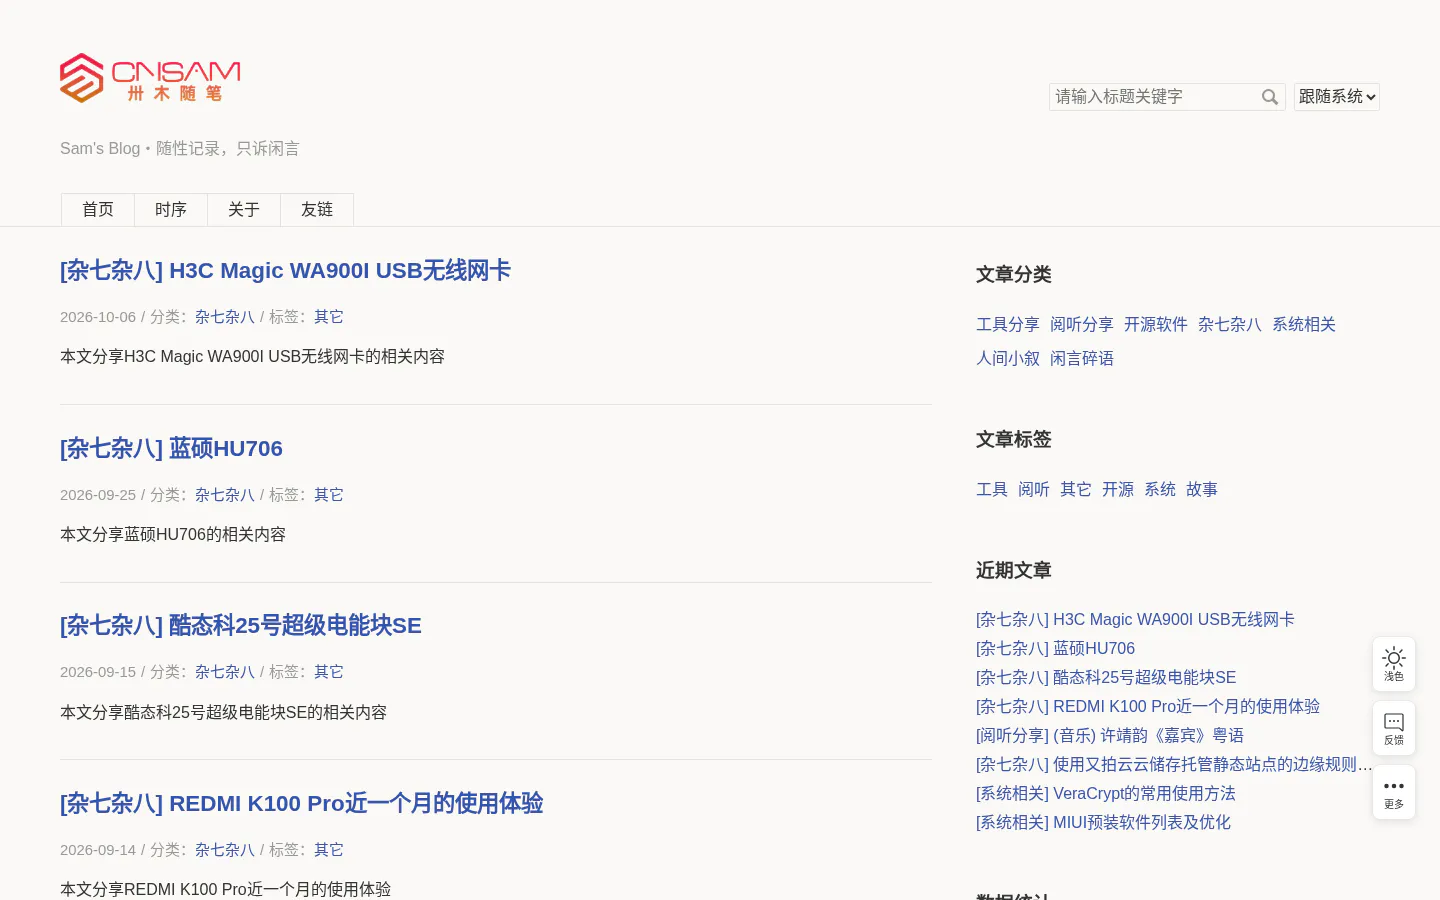The image size is (1440, 900).
Task: Open the 闲言碎语 category in sidebar
Action: click(1082, 359)
